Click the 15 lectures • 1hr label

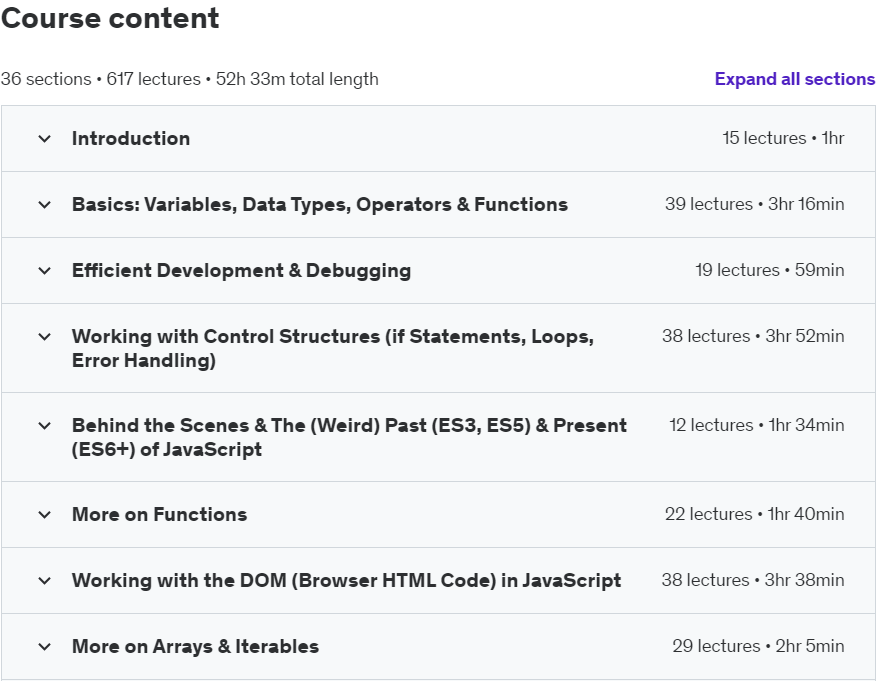783,139
